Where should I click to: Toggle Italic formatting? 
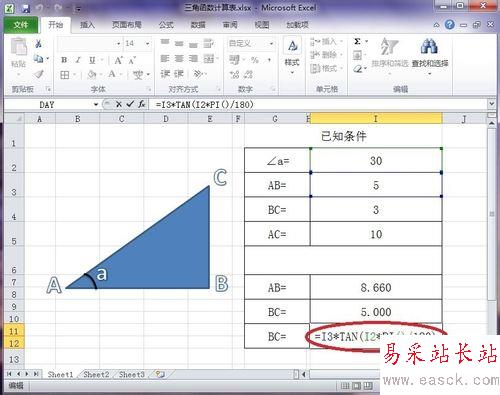[78, 60]
